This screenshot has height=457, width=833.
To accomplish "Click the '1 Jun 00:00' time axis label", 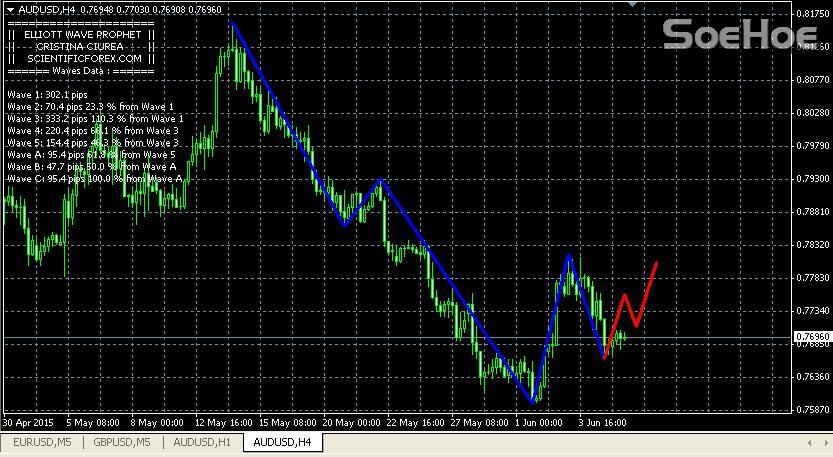I will pos(539,423).
